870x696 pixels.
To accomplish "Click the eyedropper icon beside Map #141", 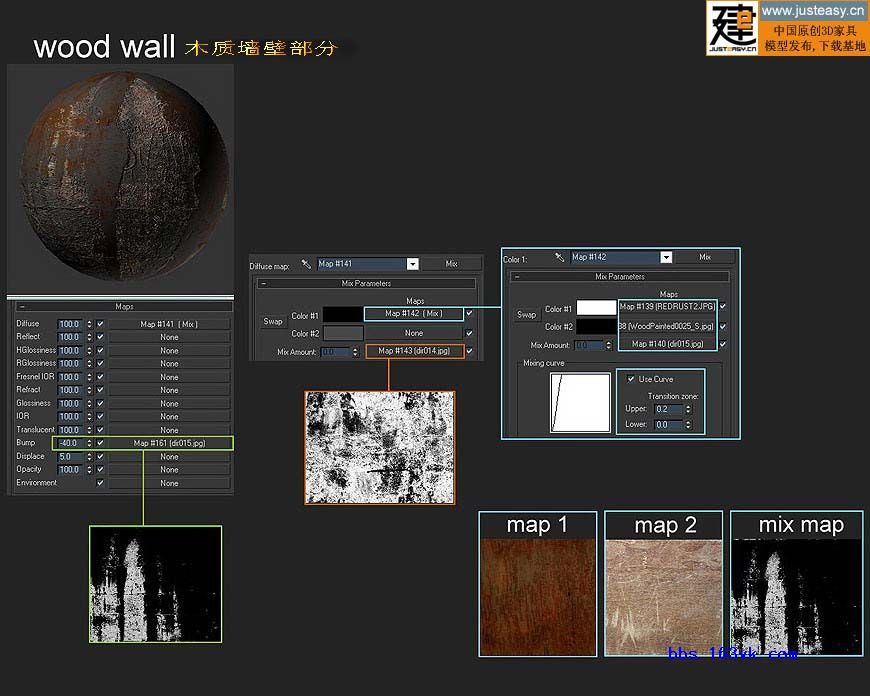I will tap(306, 264).
